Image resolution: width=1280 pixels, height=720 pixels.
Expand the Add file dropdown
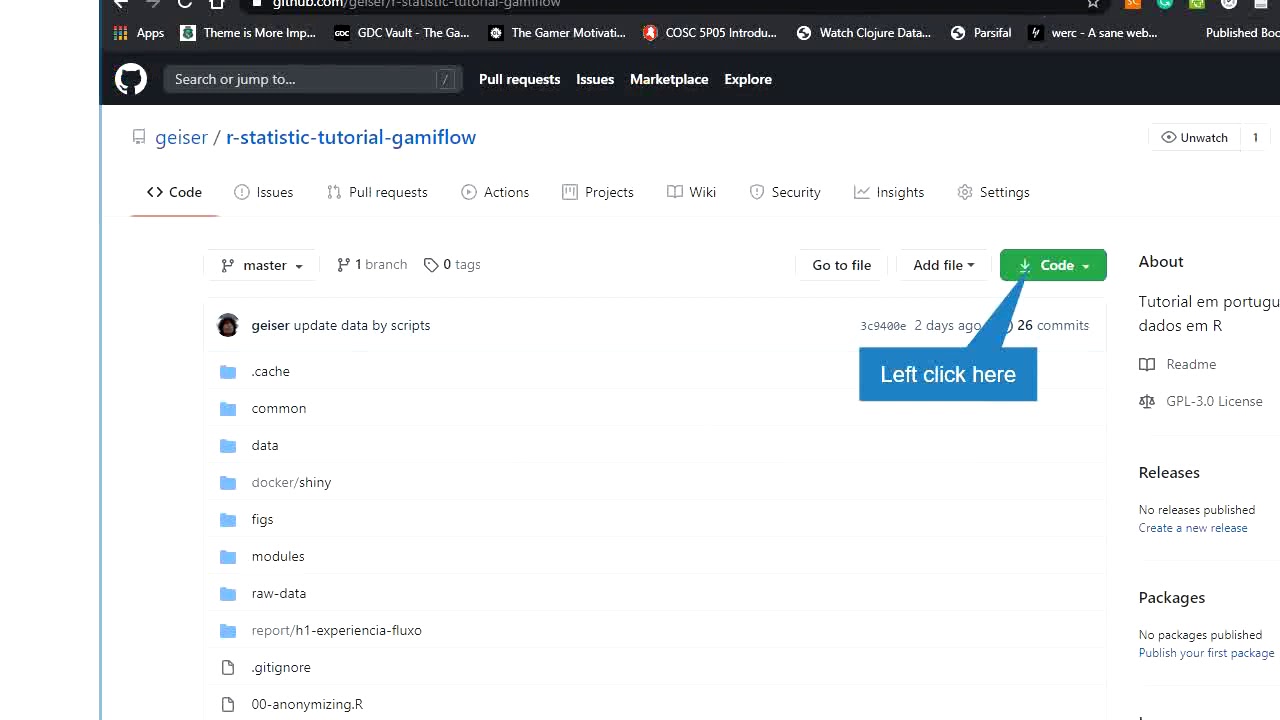pos(943,265)
